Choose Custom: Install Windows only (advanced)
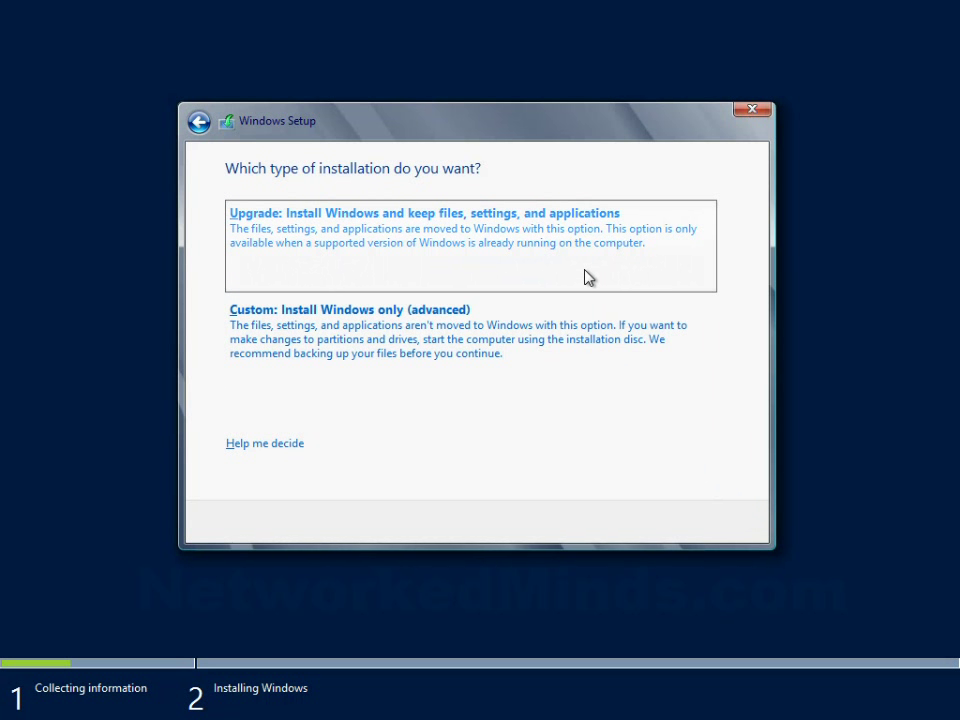960x720 pixels. point(350,310)
